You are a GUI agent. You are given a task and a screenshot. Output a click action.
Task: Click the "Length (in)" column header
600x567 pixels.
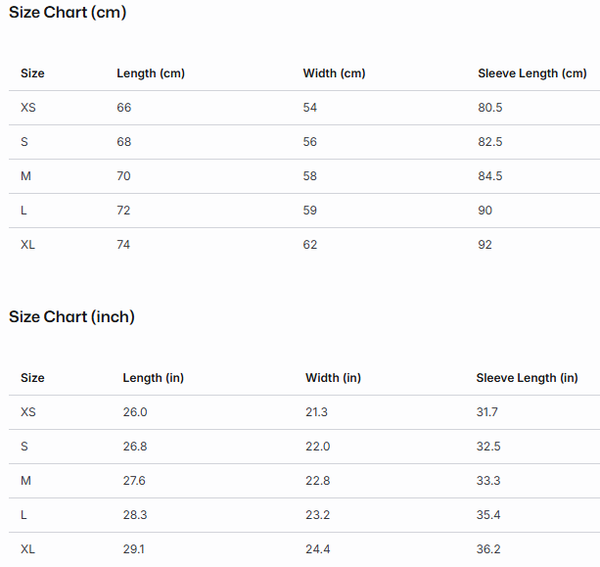[153, 378]
